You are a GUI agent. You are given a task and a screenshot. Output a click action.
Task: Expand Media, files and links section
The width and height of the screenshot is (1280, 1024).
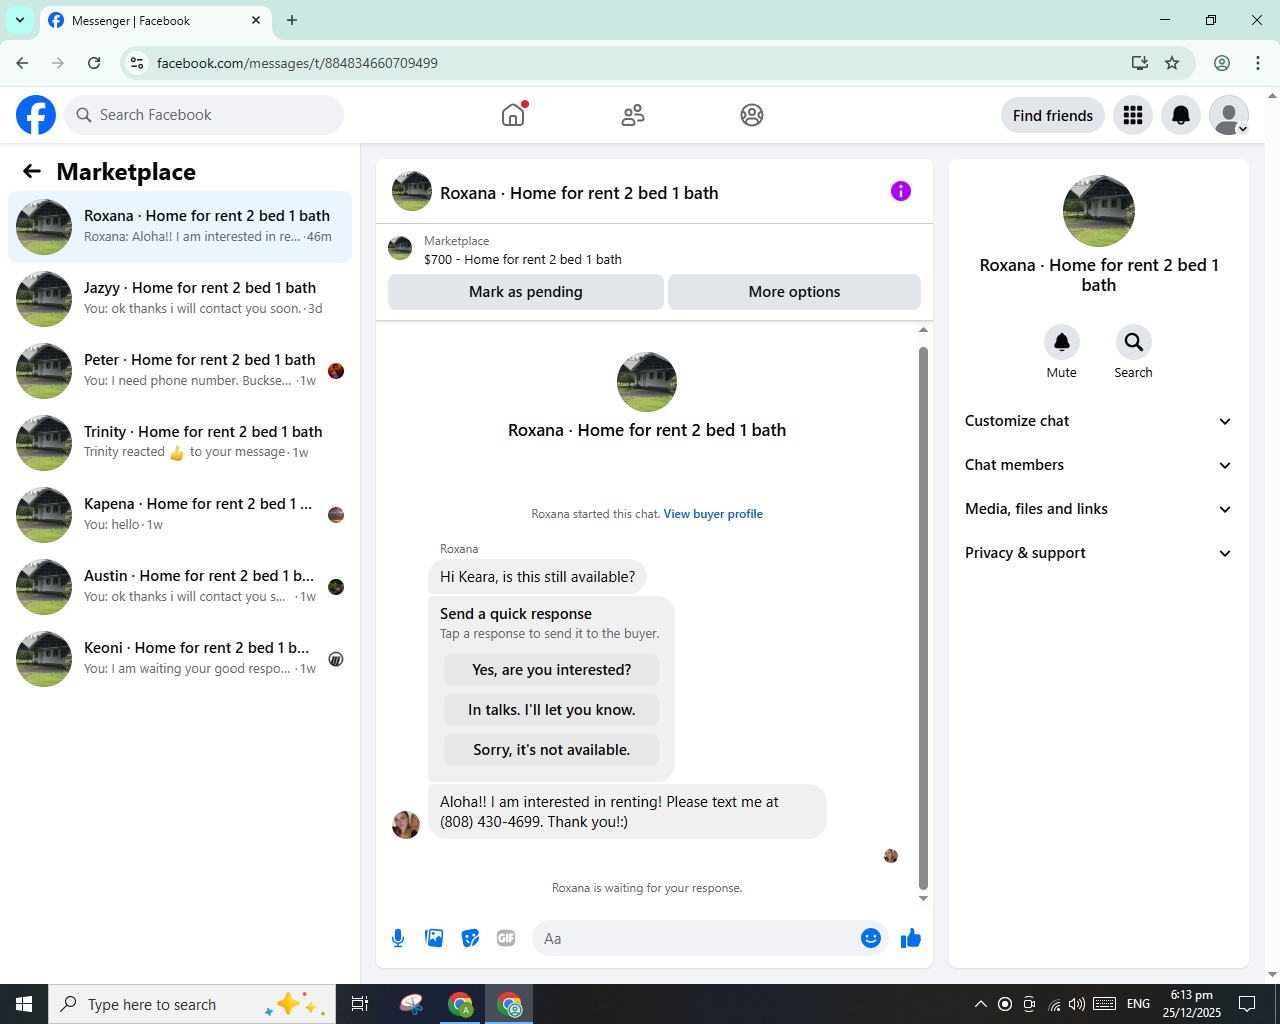(1099, 509)
